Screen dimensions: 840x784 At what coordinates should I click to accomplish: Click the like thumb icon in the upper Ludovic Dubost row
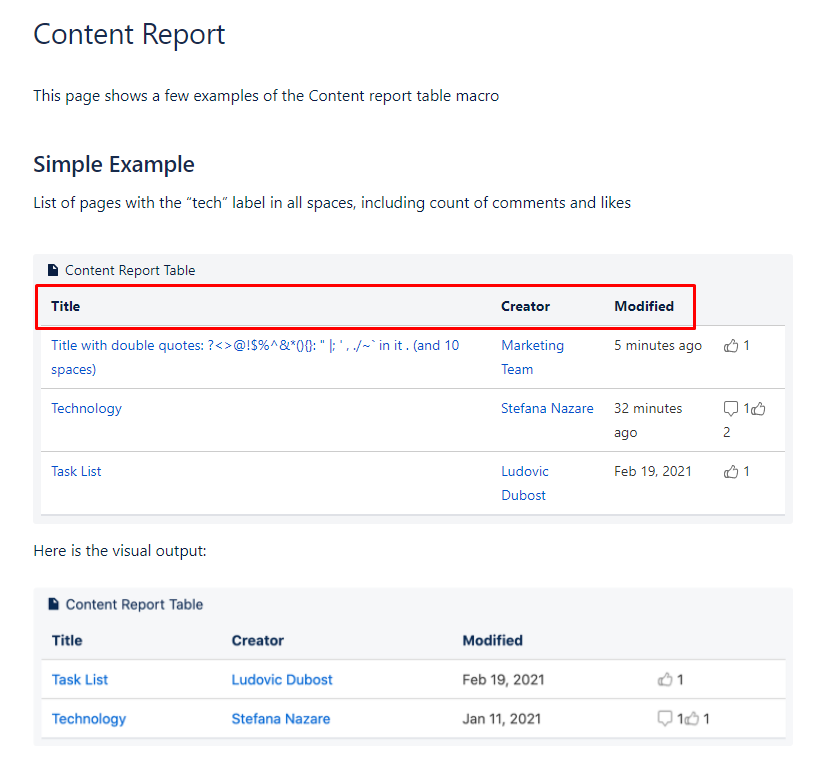[x=731, y=472]
